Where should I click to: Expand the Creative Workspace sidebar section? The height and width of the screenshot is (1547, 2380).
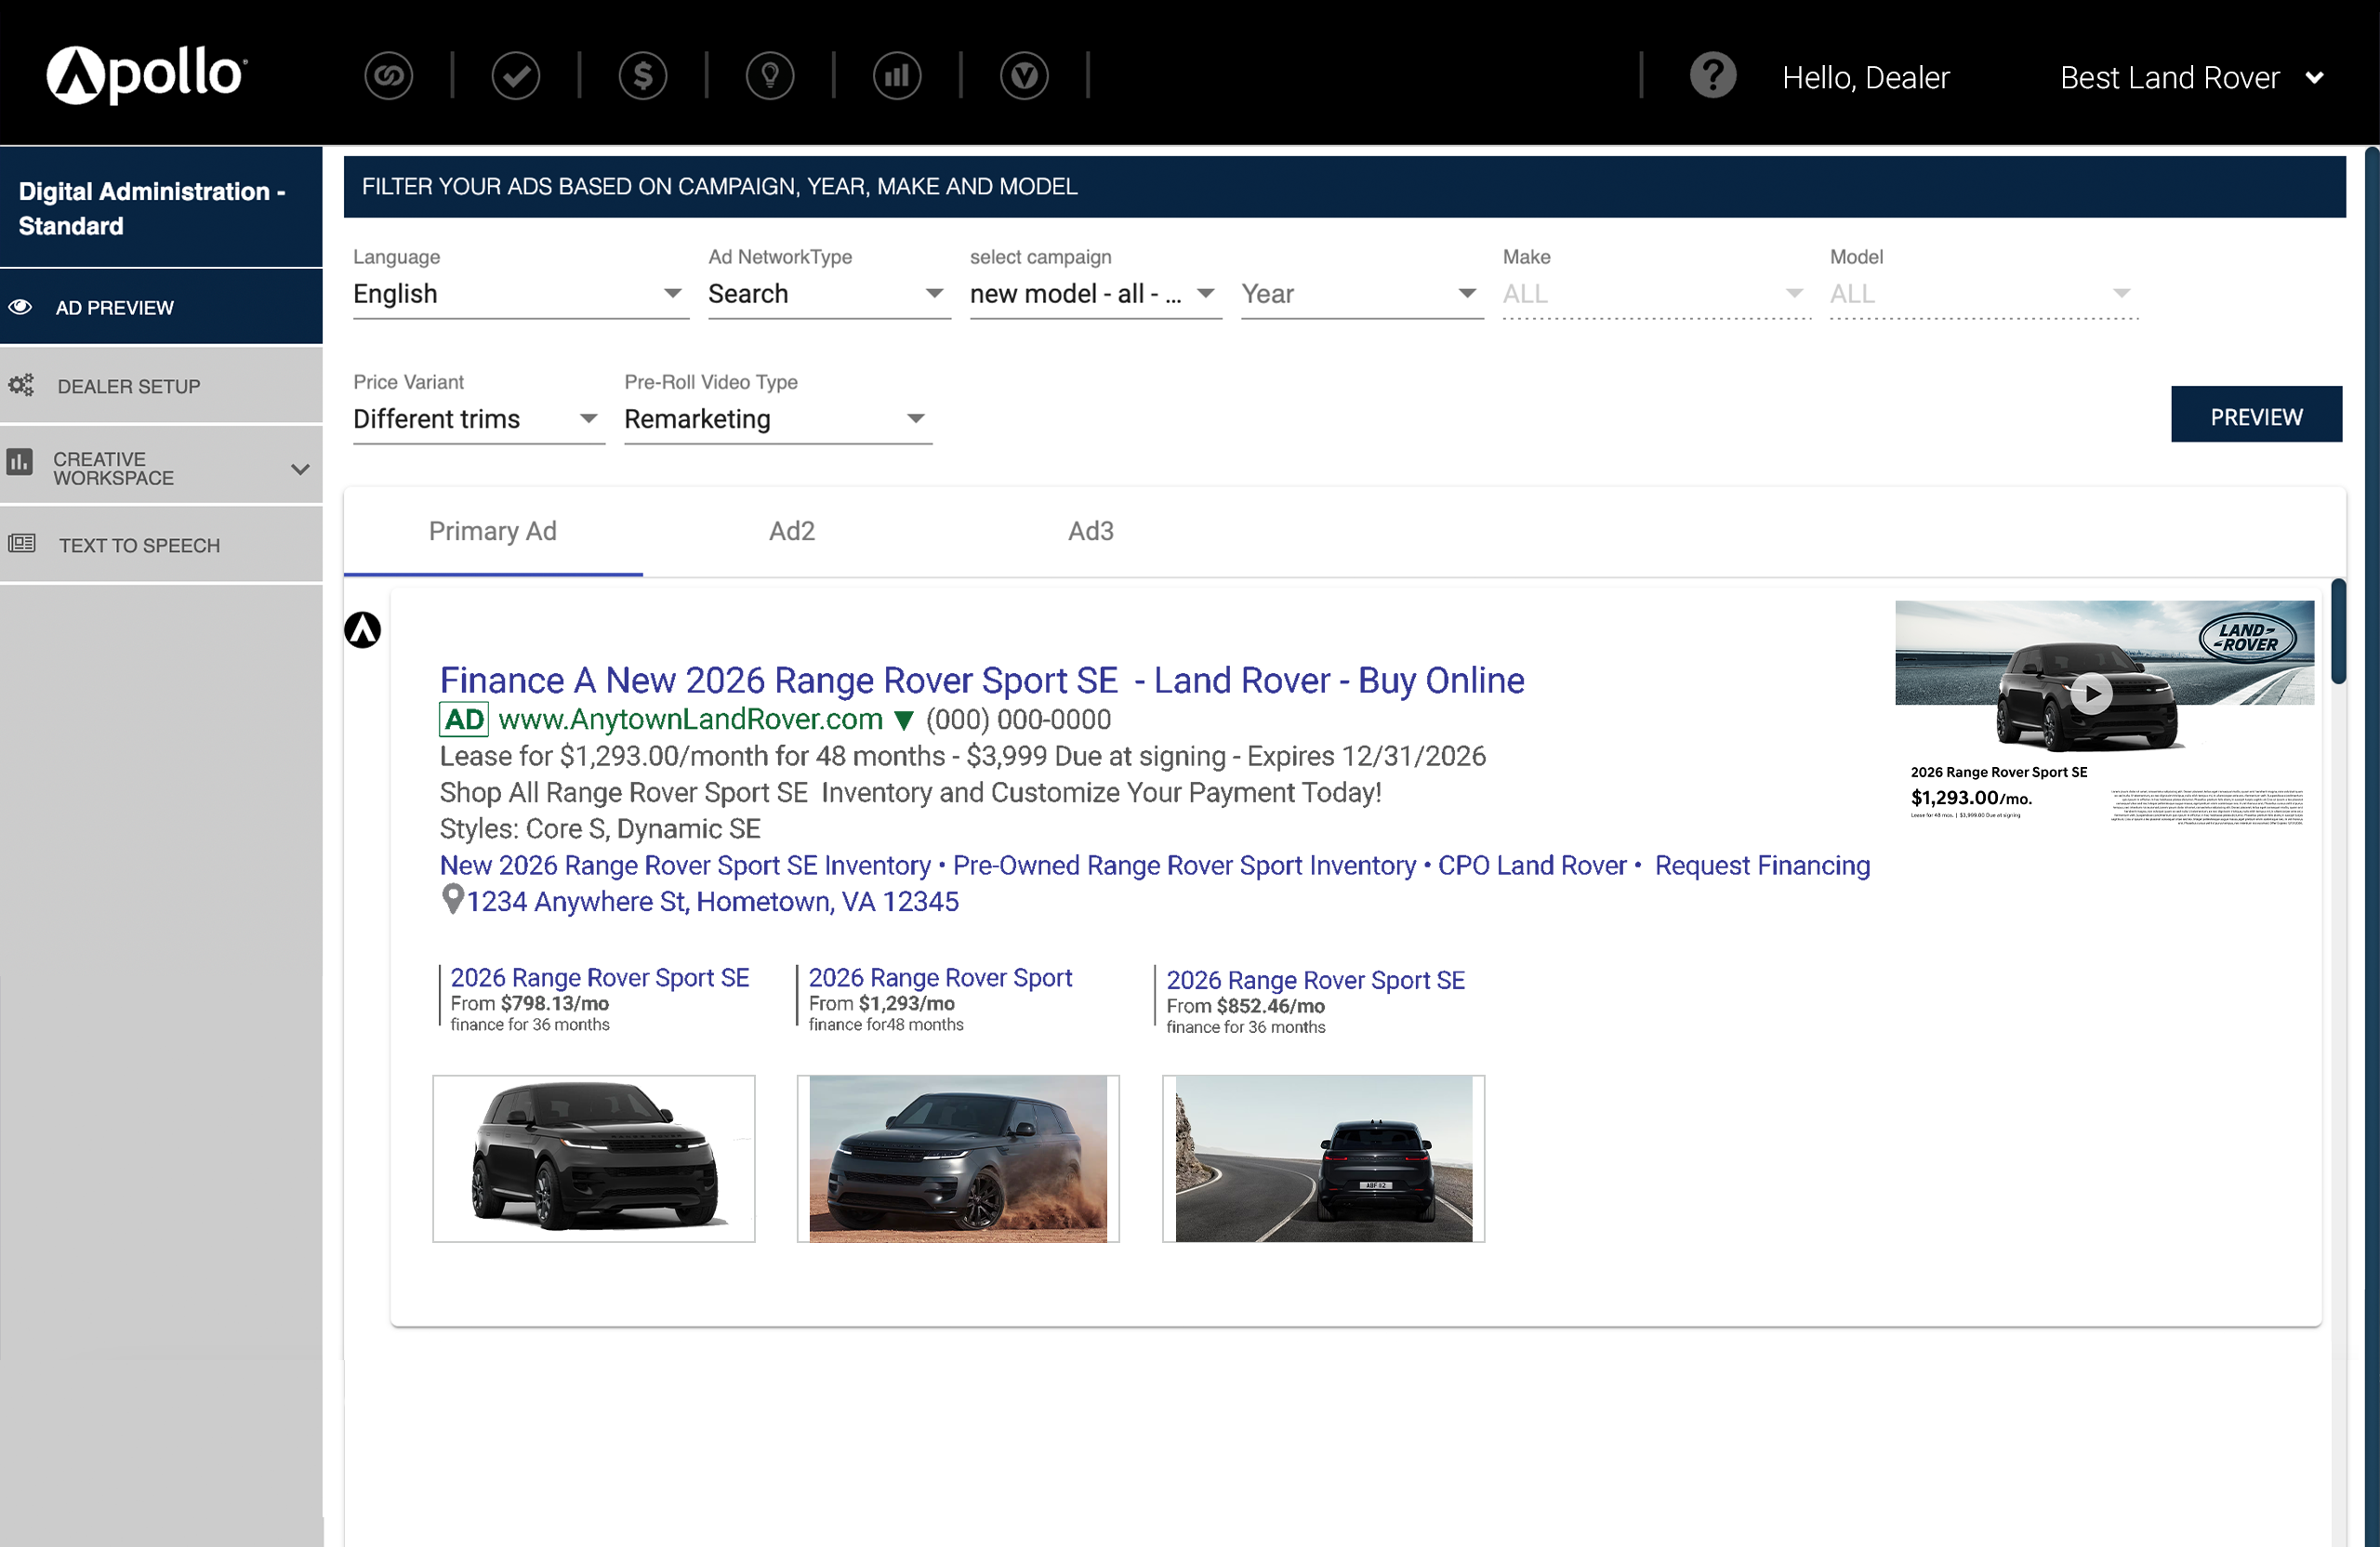pyautogui.click(x=160, y=468)
